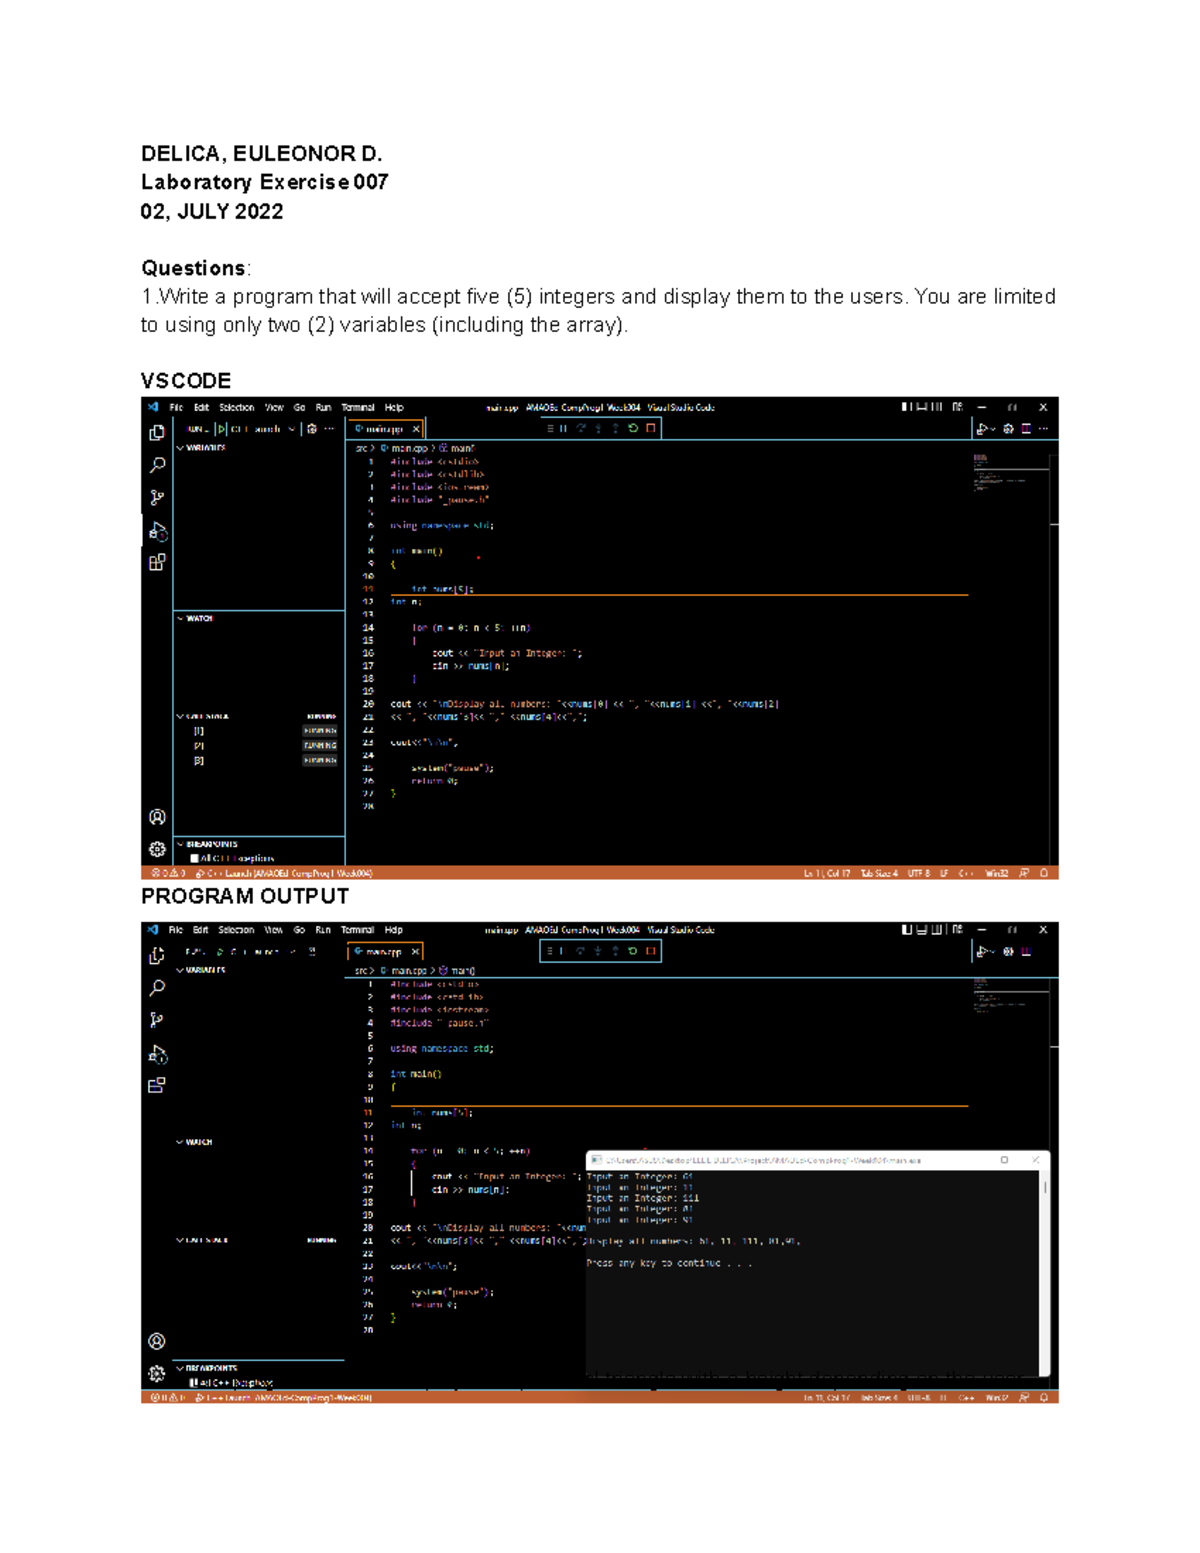
Task: Open debug launch configuration dropdown in top VS Code
Action: tap(291, 429)
